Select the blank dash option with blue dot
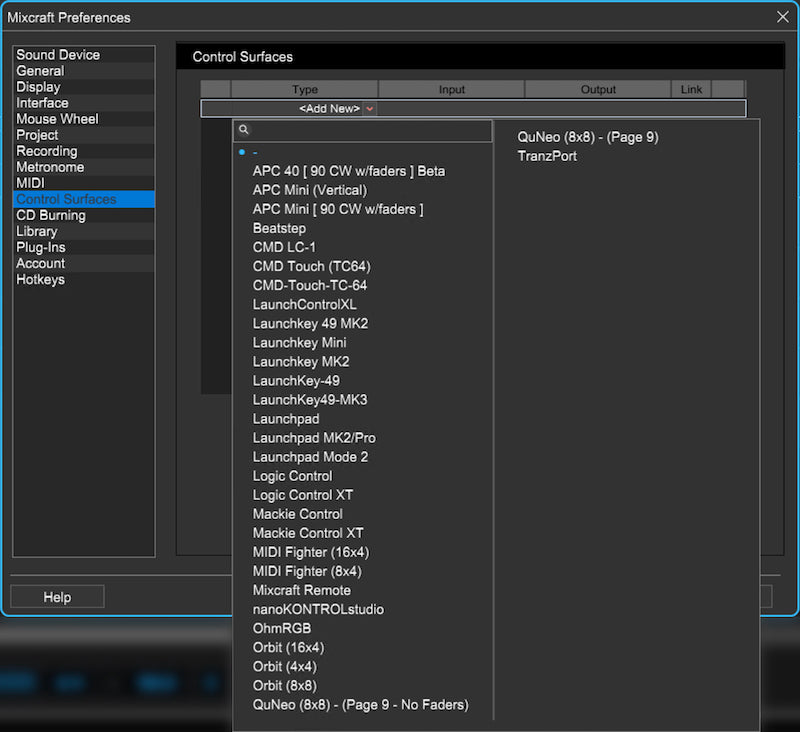 (255, 152)
